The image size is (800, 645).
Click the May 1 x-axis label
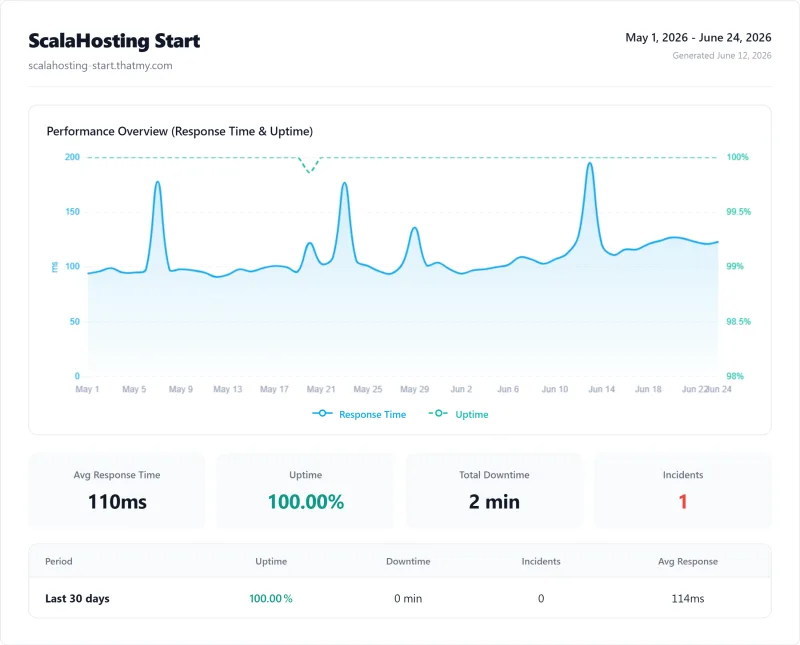point(87,389)
